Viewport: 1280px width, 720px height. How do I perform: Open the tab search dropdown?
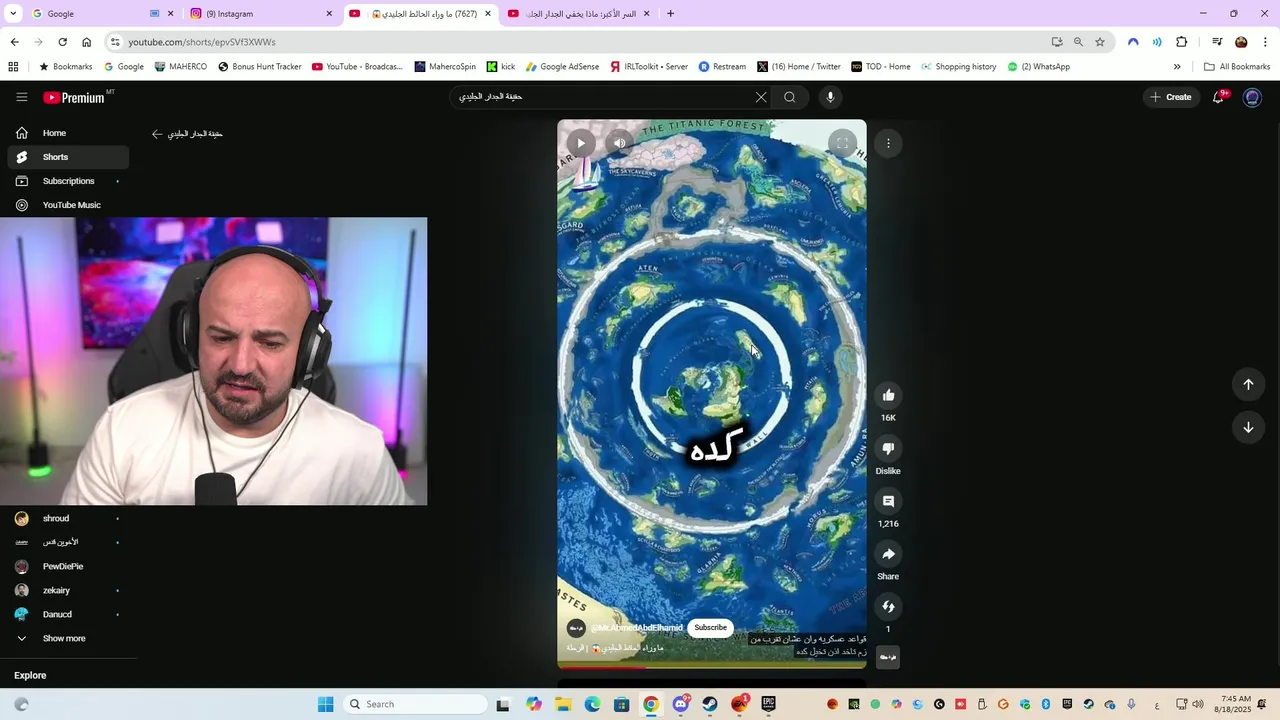tap(13, 14)
